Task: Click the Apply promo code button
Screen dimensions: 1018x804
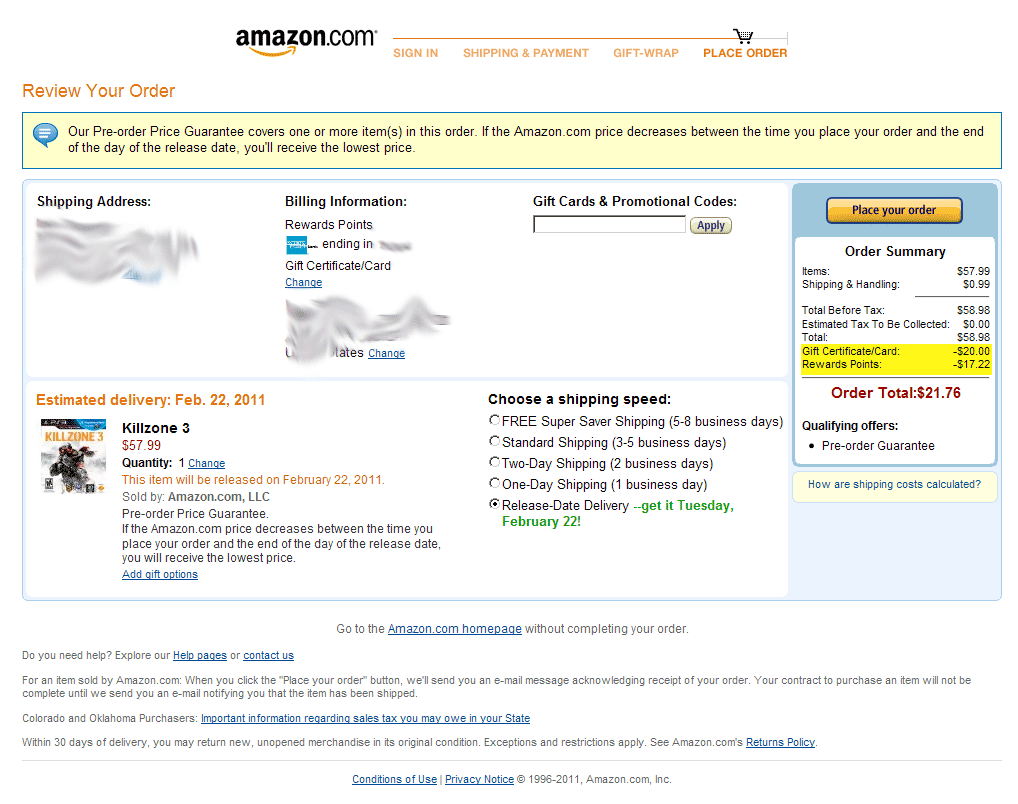Action: coord(711,225)
